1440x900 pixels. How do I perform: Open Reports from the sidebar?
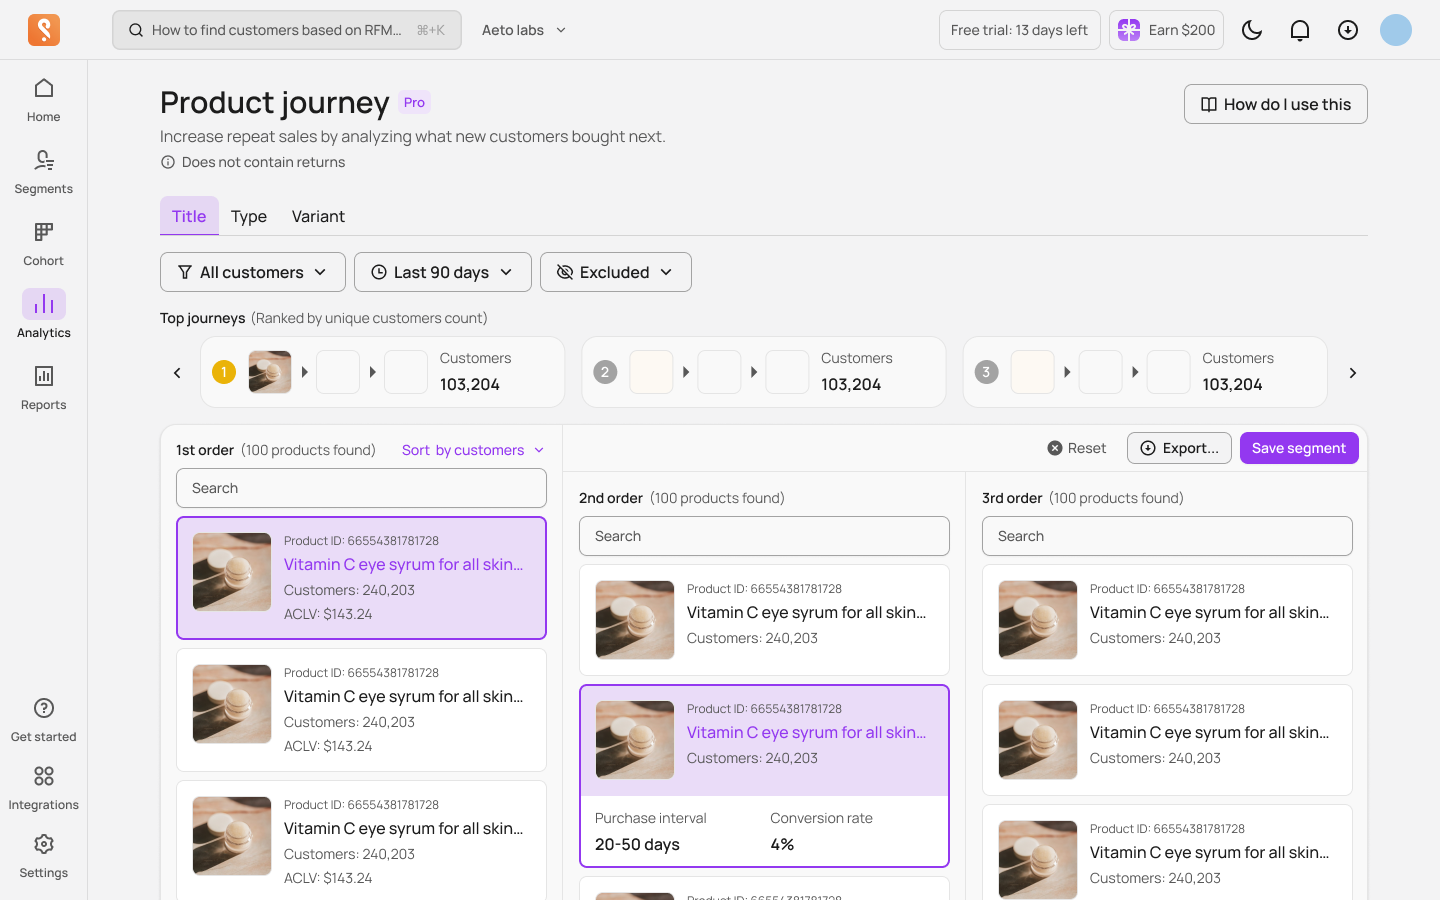click(x=43, y=388)
